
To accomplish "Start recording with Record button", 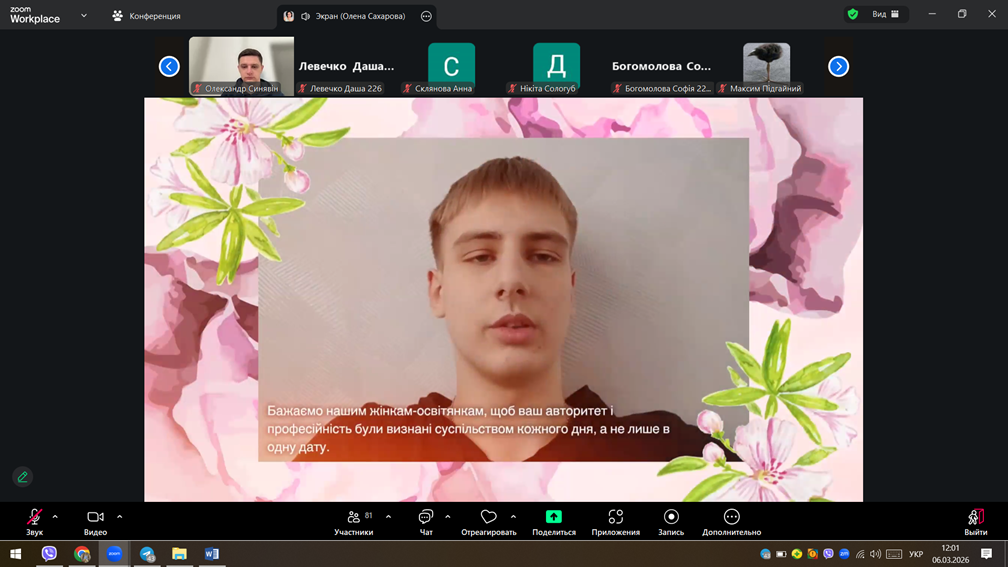I will tap(671, 517).
